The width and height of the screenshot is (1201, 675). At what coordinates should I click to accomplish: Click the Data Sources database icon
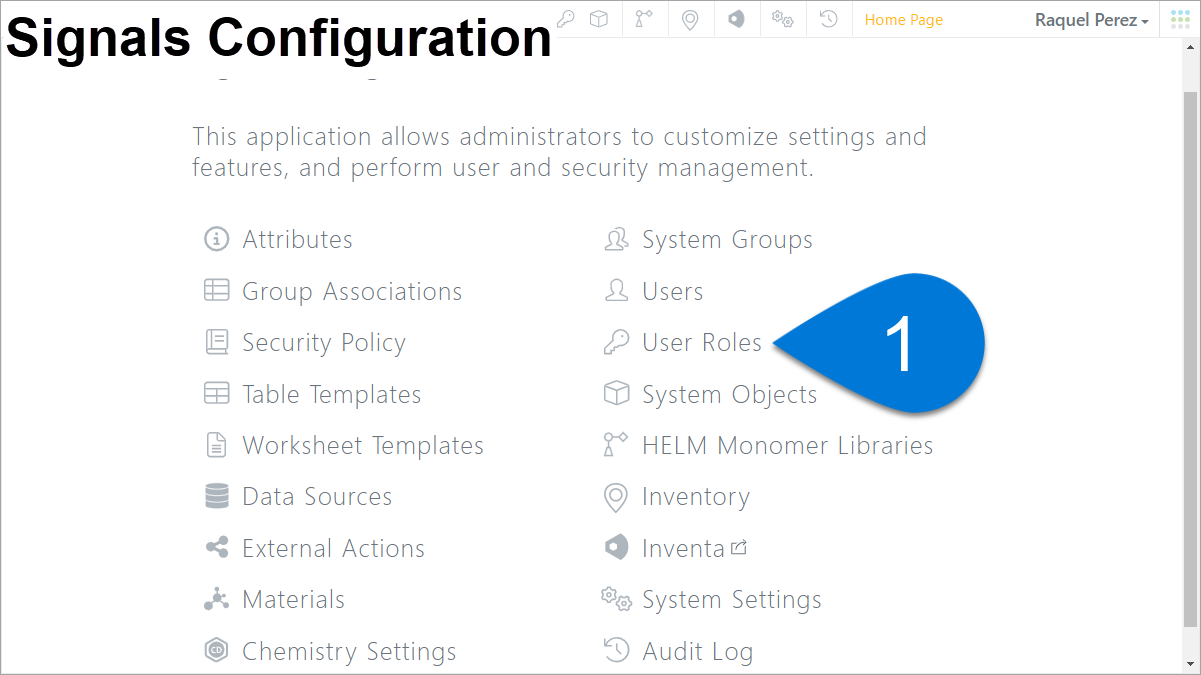coord(216,497)
